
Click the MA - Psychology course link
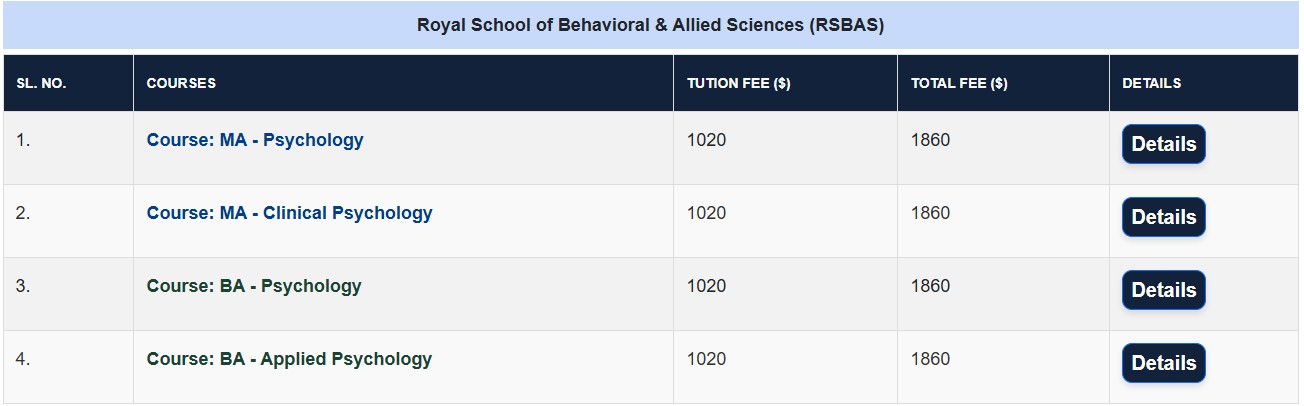pyautogui.click(x=255, y=140)
